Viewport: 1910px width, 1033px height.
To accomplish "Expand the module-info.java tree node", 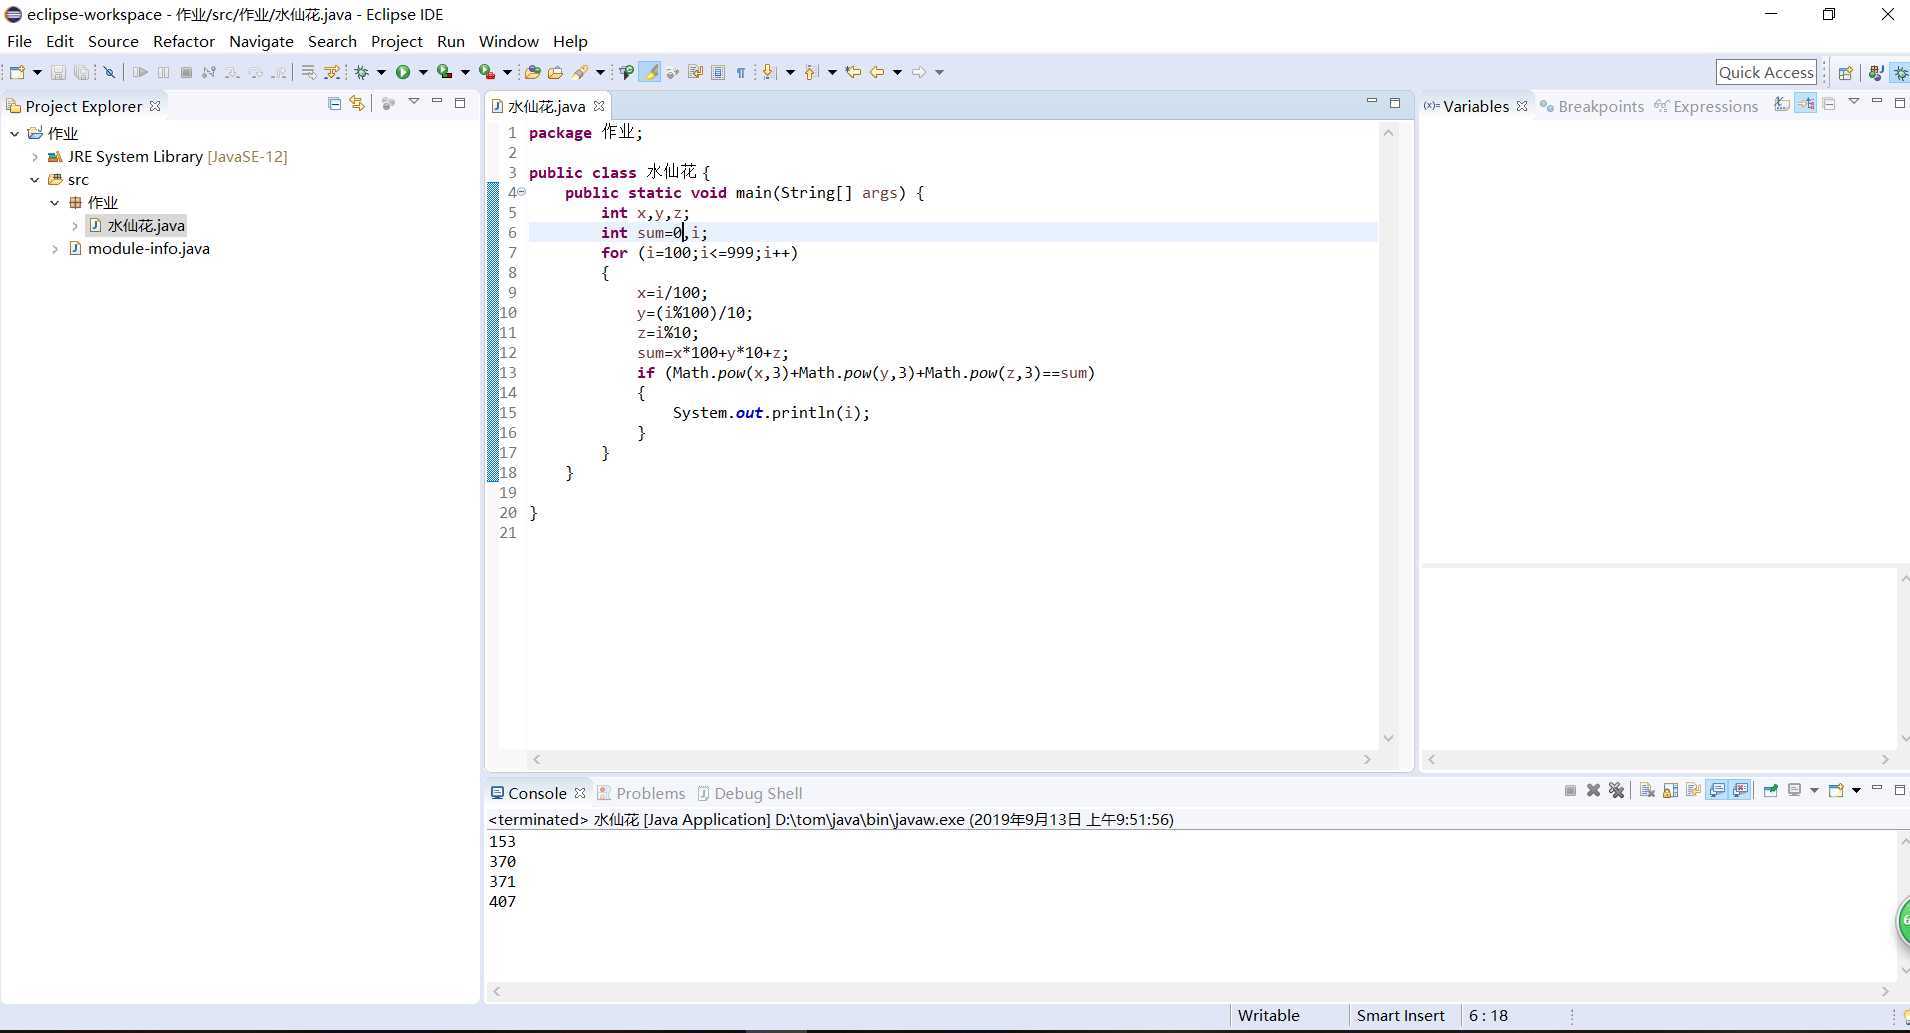I will [x=55, y=249].
